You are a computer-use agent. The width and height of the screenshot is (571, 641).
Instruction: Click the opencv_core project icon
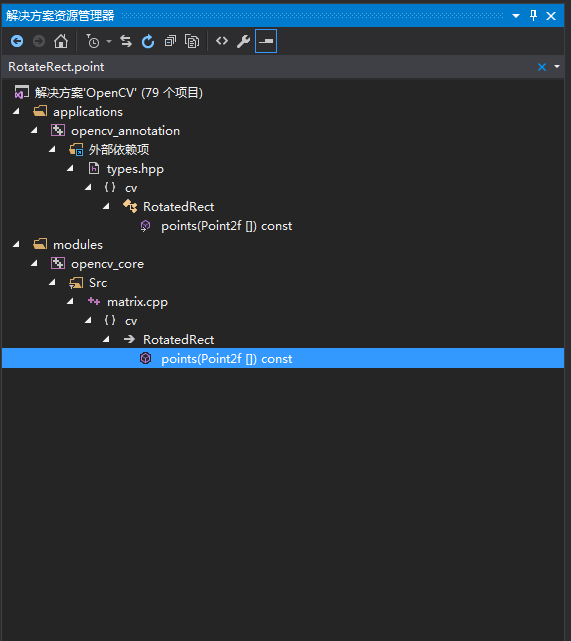(58, 264)
